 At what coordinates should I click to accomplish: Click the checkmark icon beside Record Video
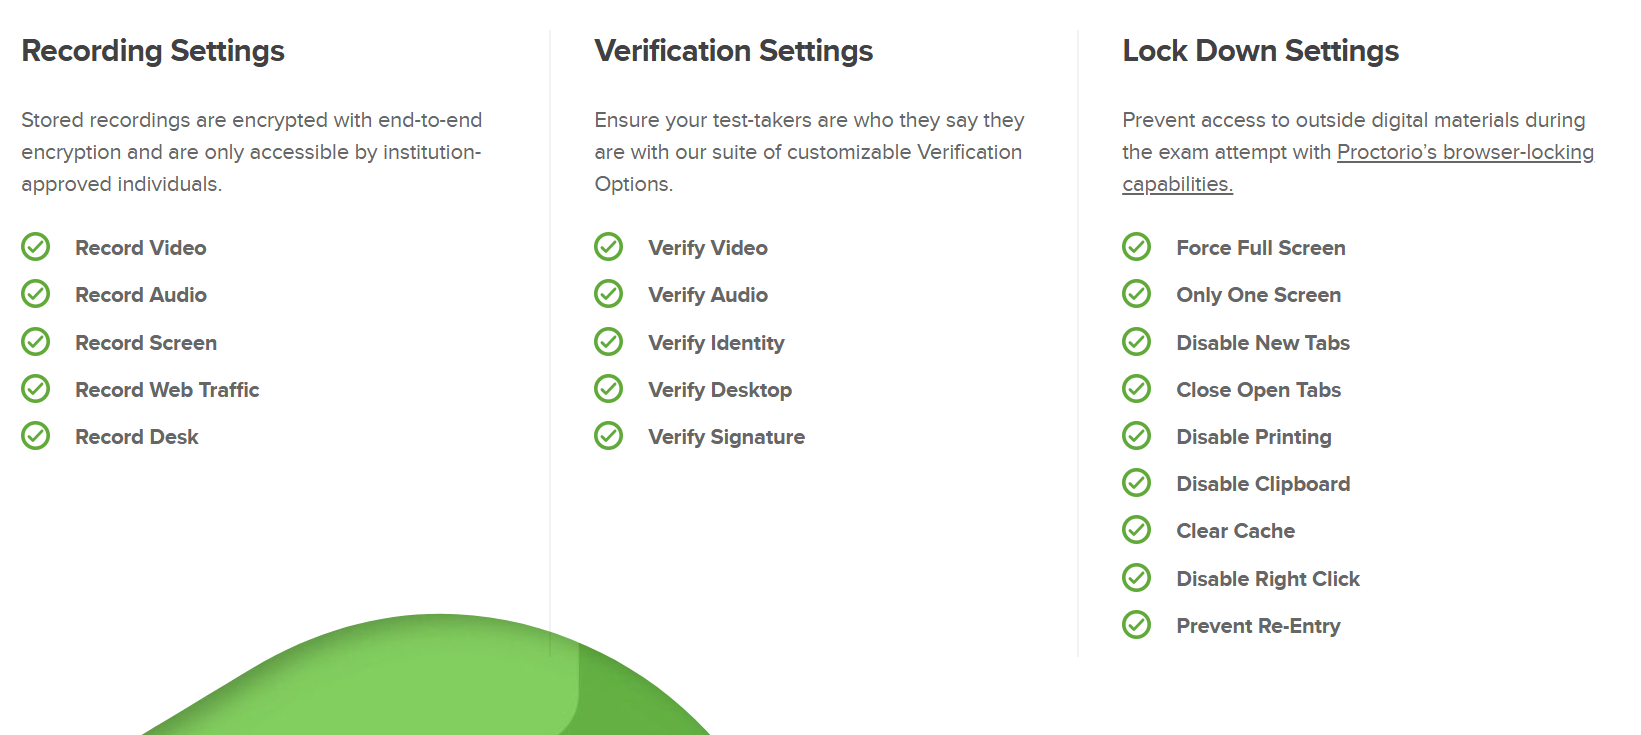pos(36,247)
